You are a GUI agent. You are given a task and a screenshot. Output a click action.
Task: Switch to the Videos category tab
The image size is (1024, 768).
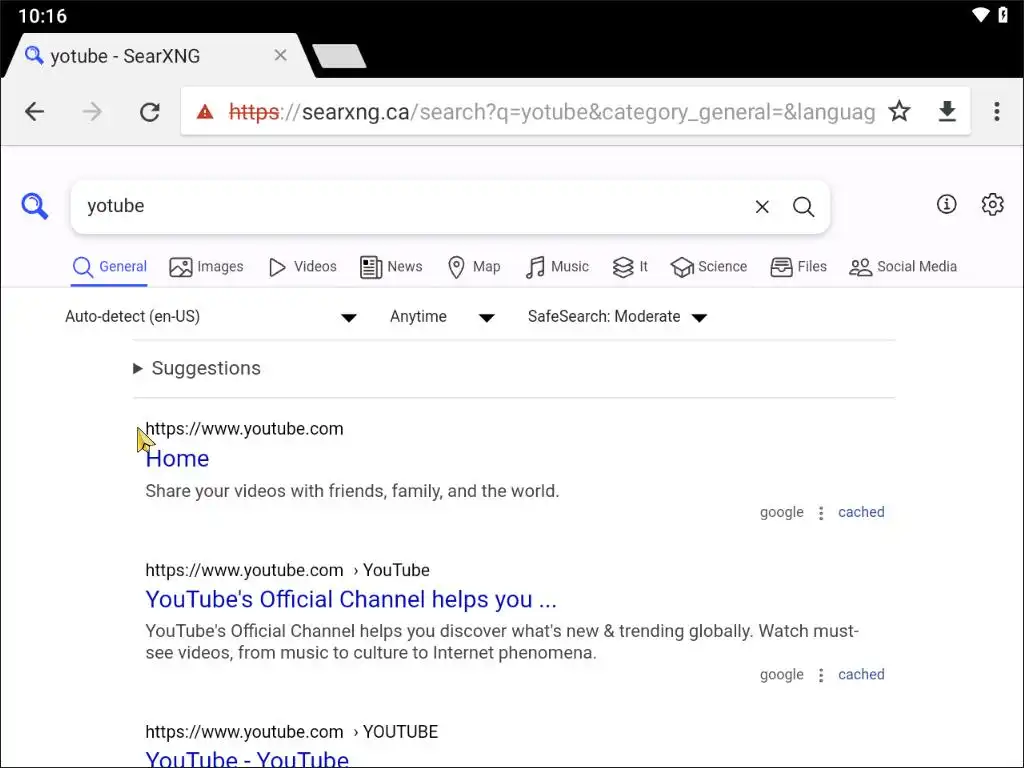[x=302, y=267]
